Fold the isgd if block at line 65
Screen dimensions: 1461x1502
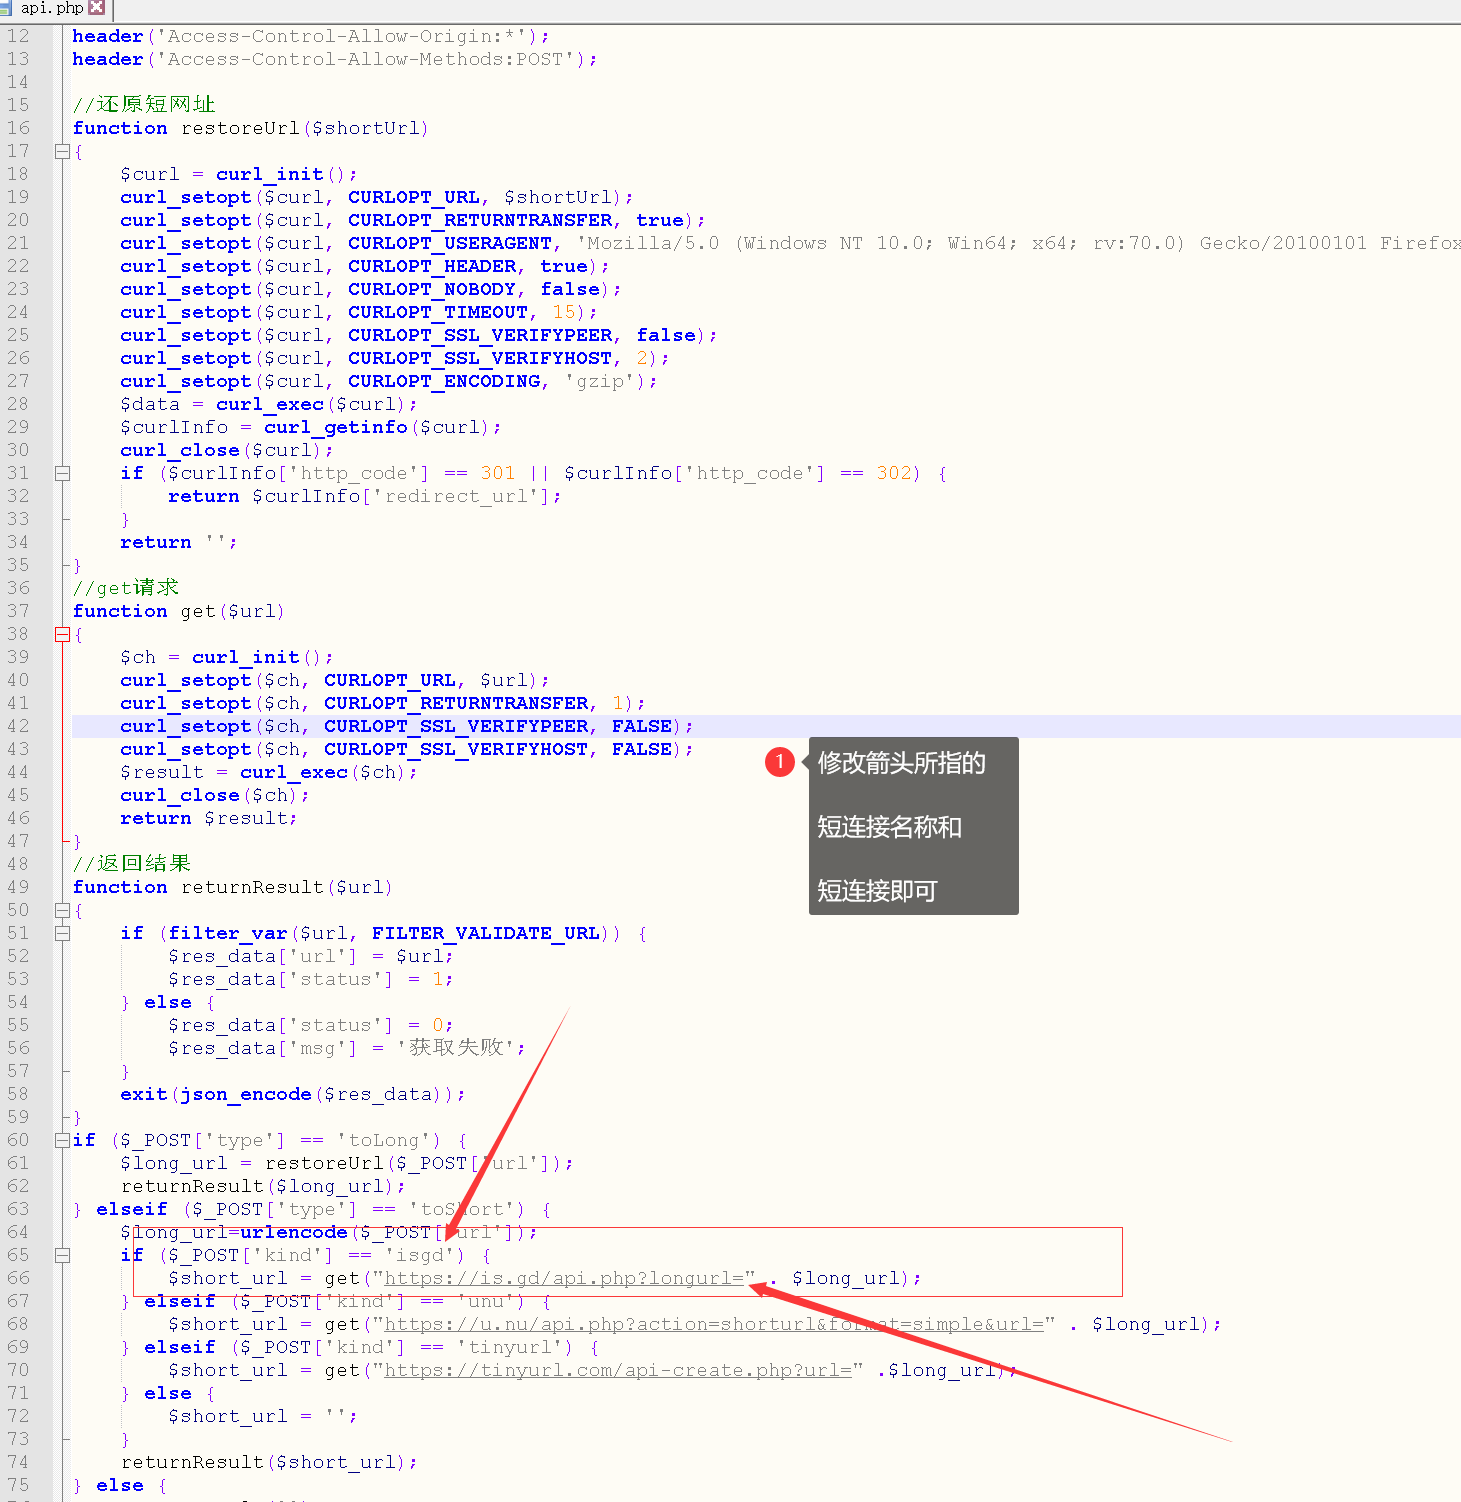[x=62, y=1256]
